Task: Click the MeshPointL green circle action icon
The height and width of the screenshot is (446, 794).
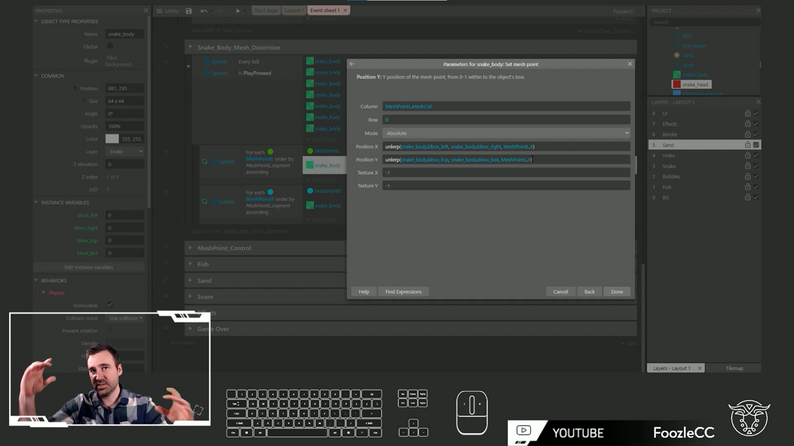Action: click(310, 151)
